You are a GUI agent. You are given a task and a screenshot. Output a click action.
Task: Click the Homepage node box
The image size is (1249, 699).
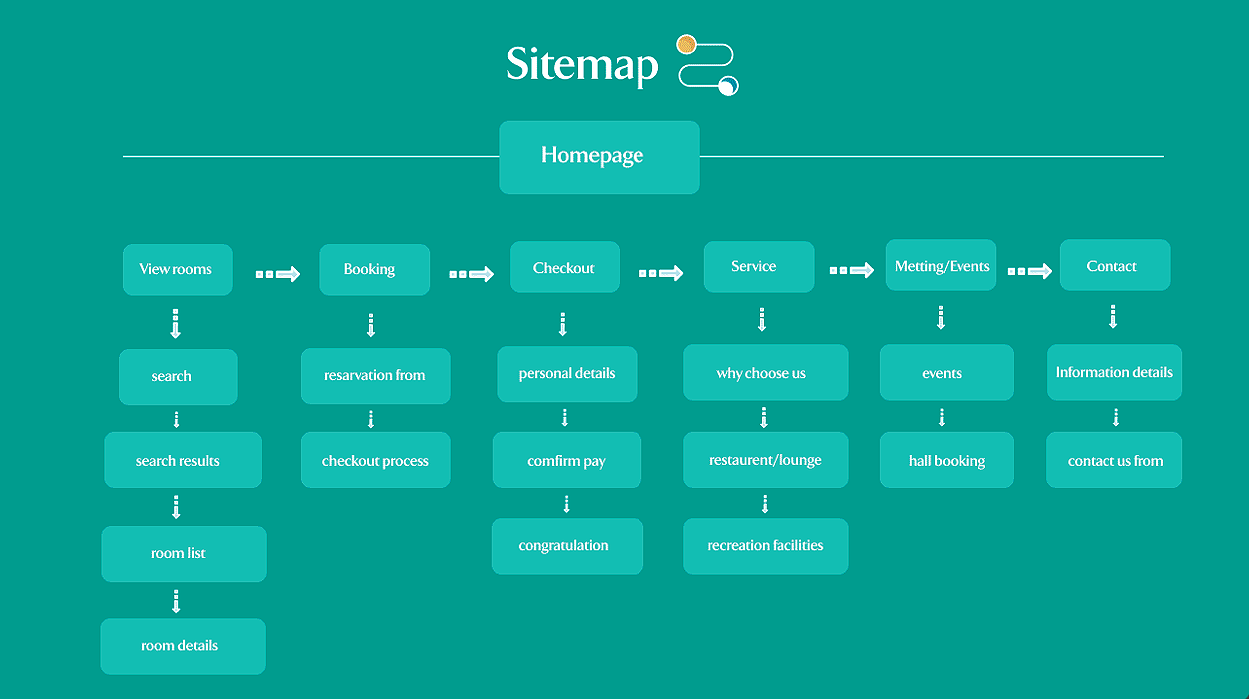click(599, 157)
